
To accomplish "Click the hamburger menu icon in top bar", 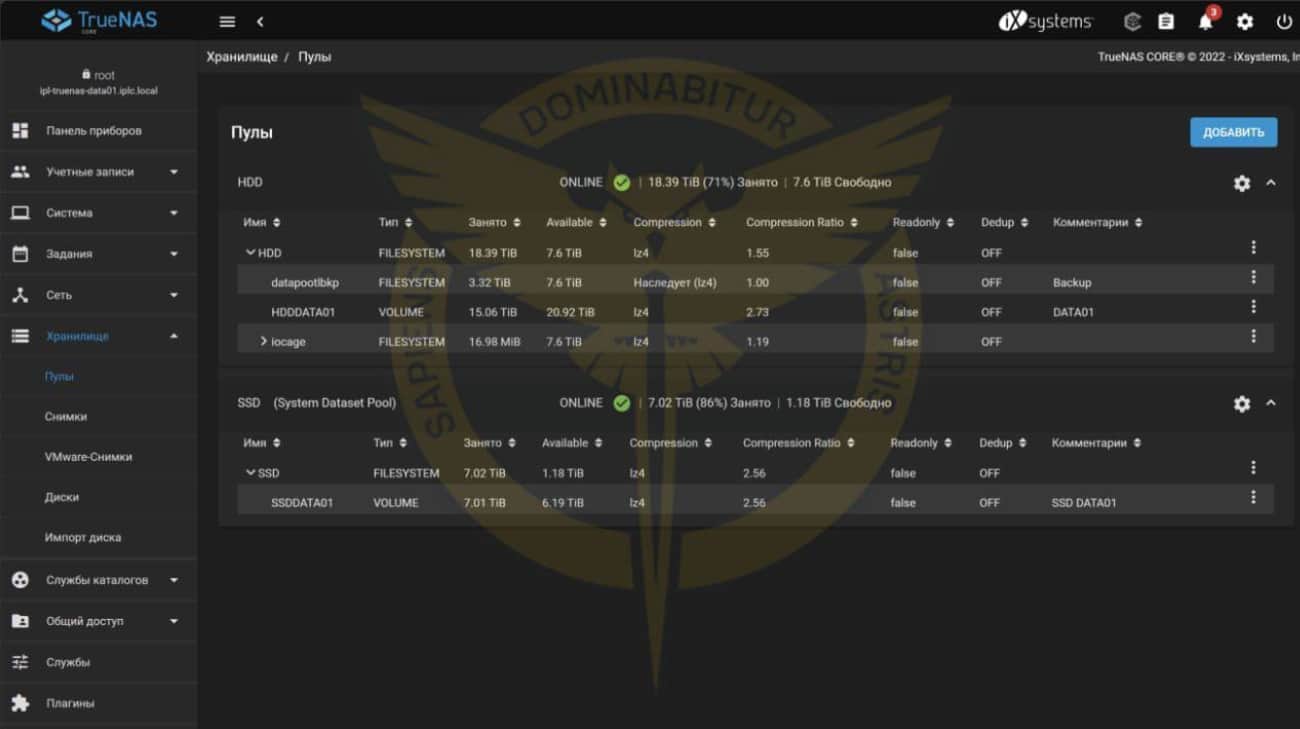I will [227, 21].
